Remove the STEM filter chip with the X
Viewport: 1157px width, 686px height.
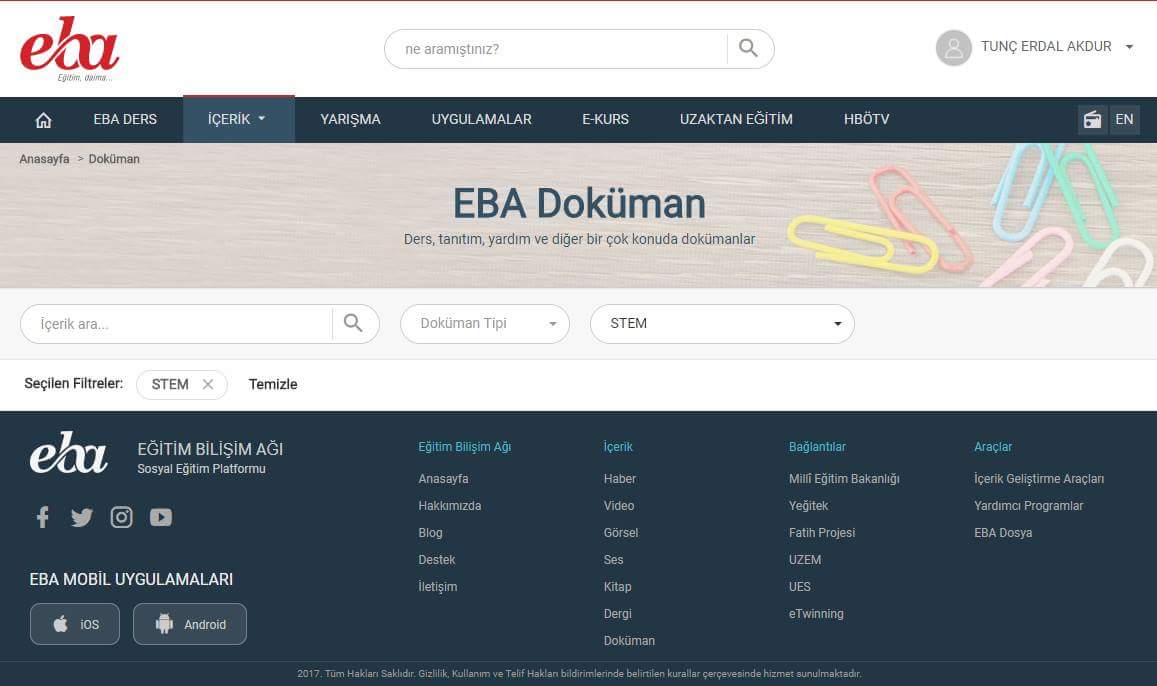[x=208, y=384]
